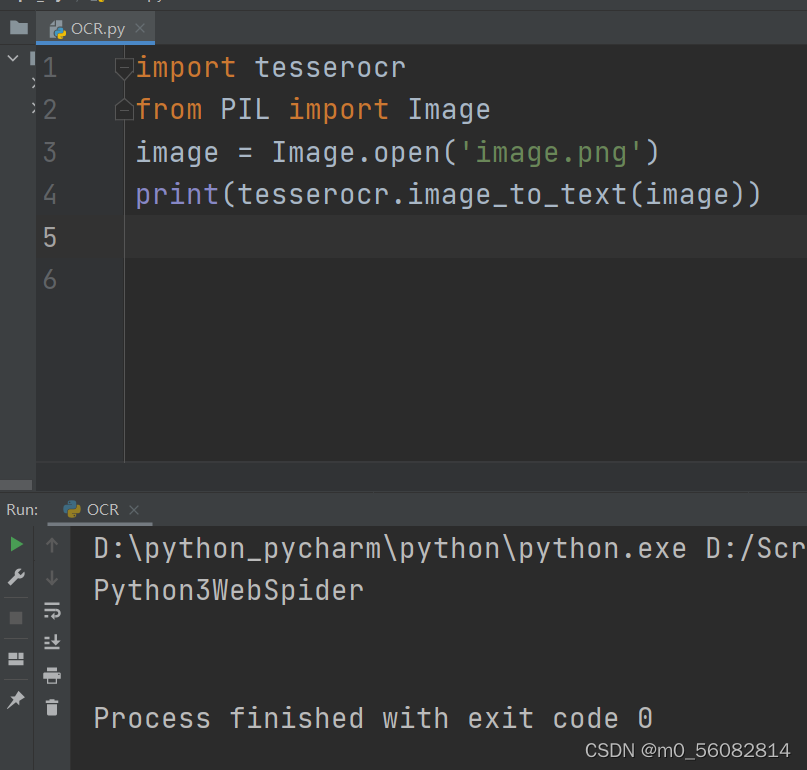The width and height of the screenshot is (807, 770).
Task: Toggle scroll to end of console
Action: tap(52, 642)
